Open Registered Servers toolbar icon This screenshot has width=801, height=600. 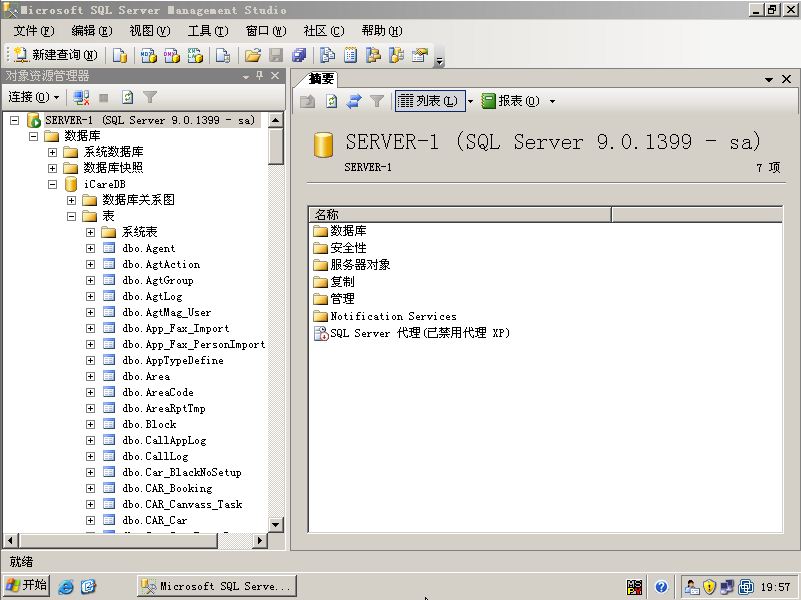pyautogui.click(x=327, y=55)
